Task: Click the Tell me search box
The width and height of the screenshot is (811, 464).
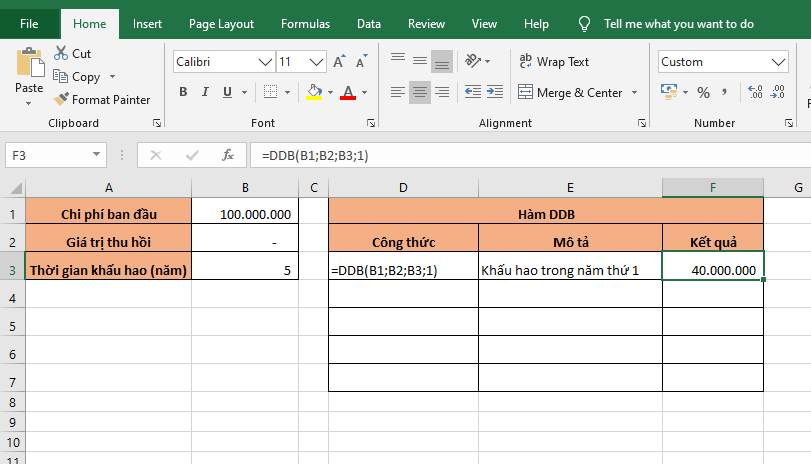Action: coord(679,24)
